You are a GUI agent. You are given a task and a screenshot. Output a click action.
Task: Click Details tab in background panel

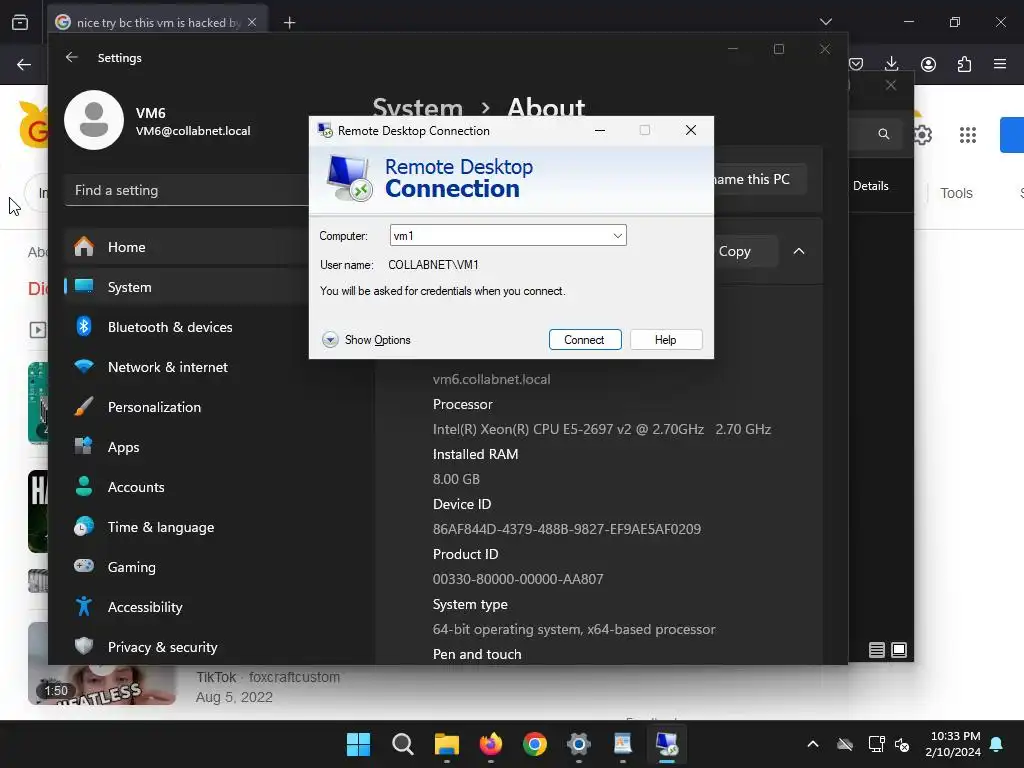coord(871,186)
